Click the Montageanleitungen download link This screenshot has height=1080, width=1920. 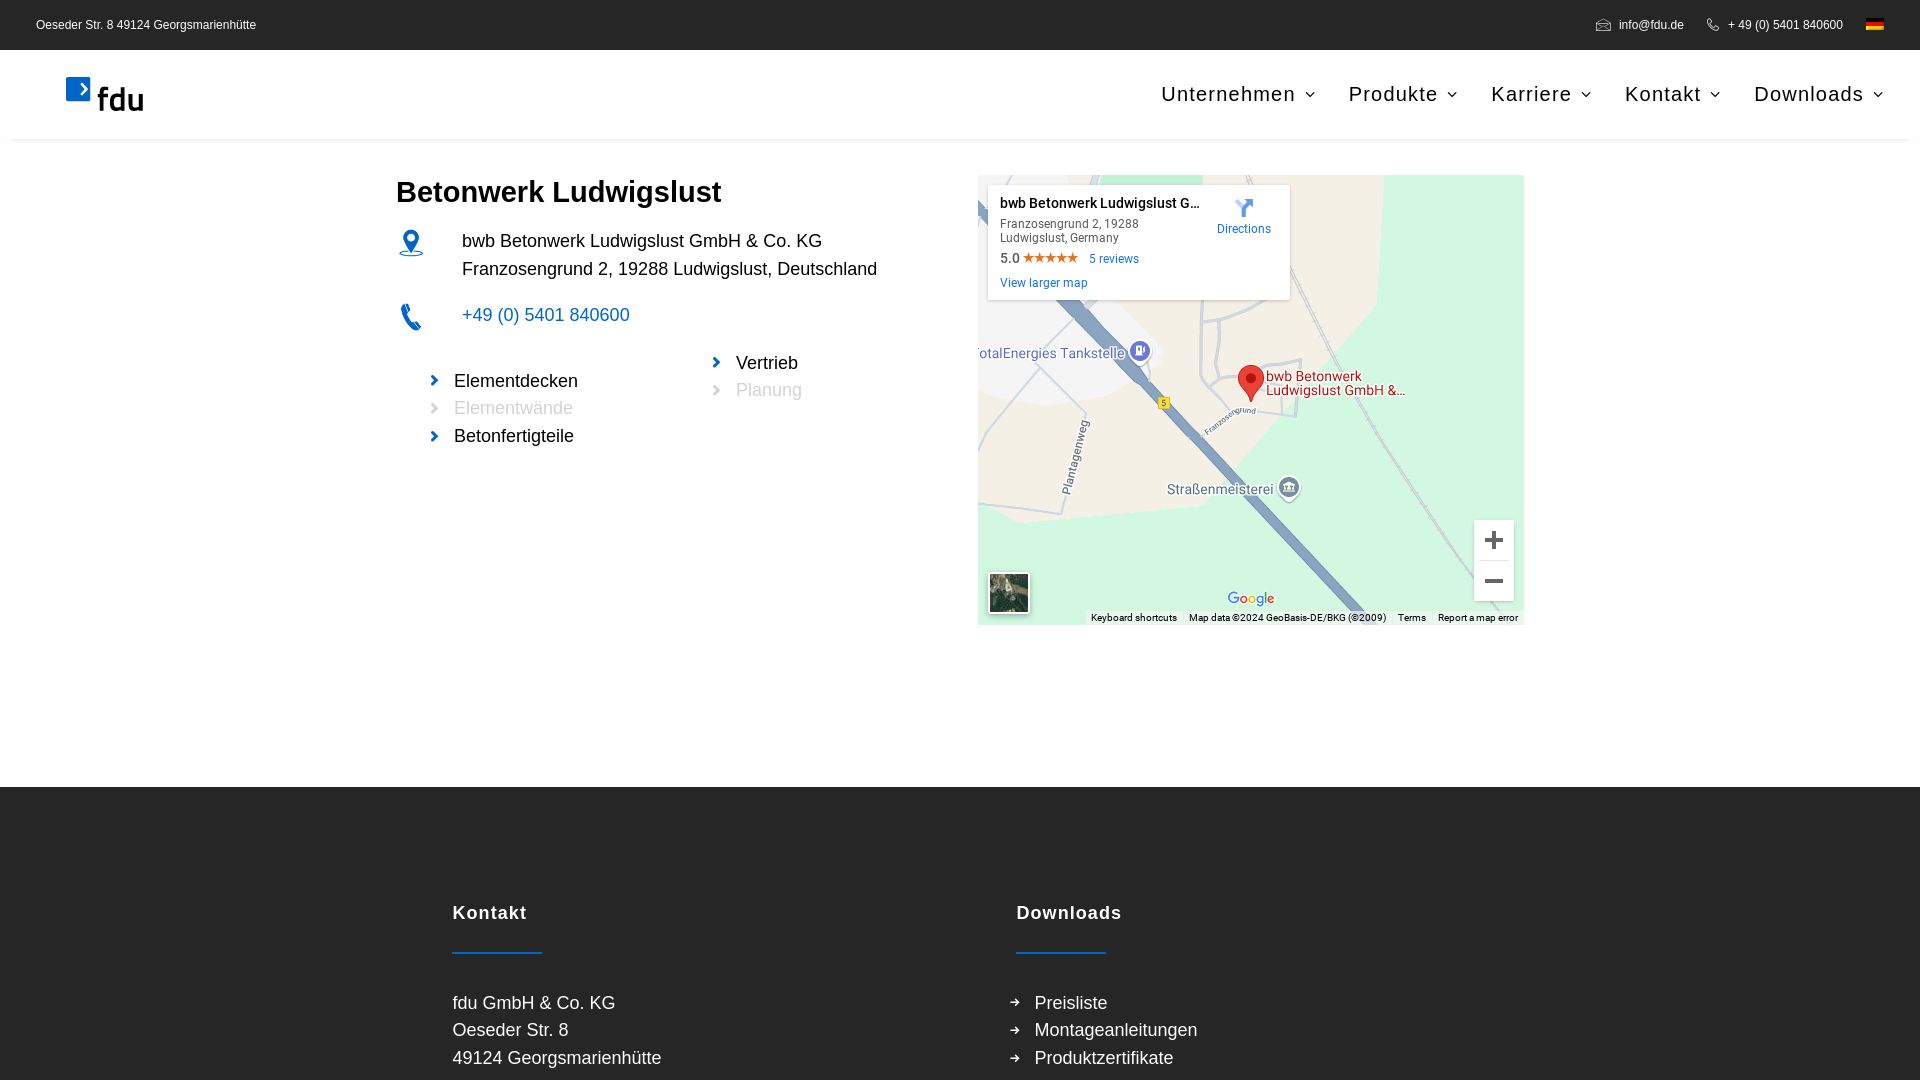[x=1116, y=1030]
